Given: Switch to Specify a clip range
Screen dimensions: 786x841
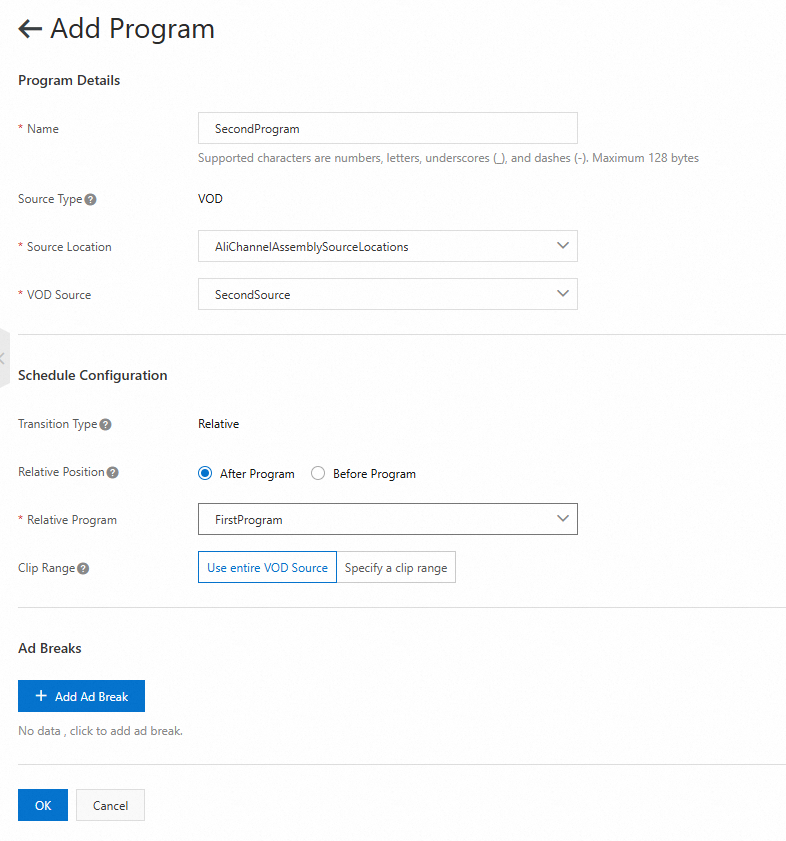Looking at the screenshot, I should click(x=396, y=567).
